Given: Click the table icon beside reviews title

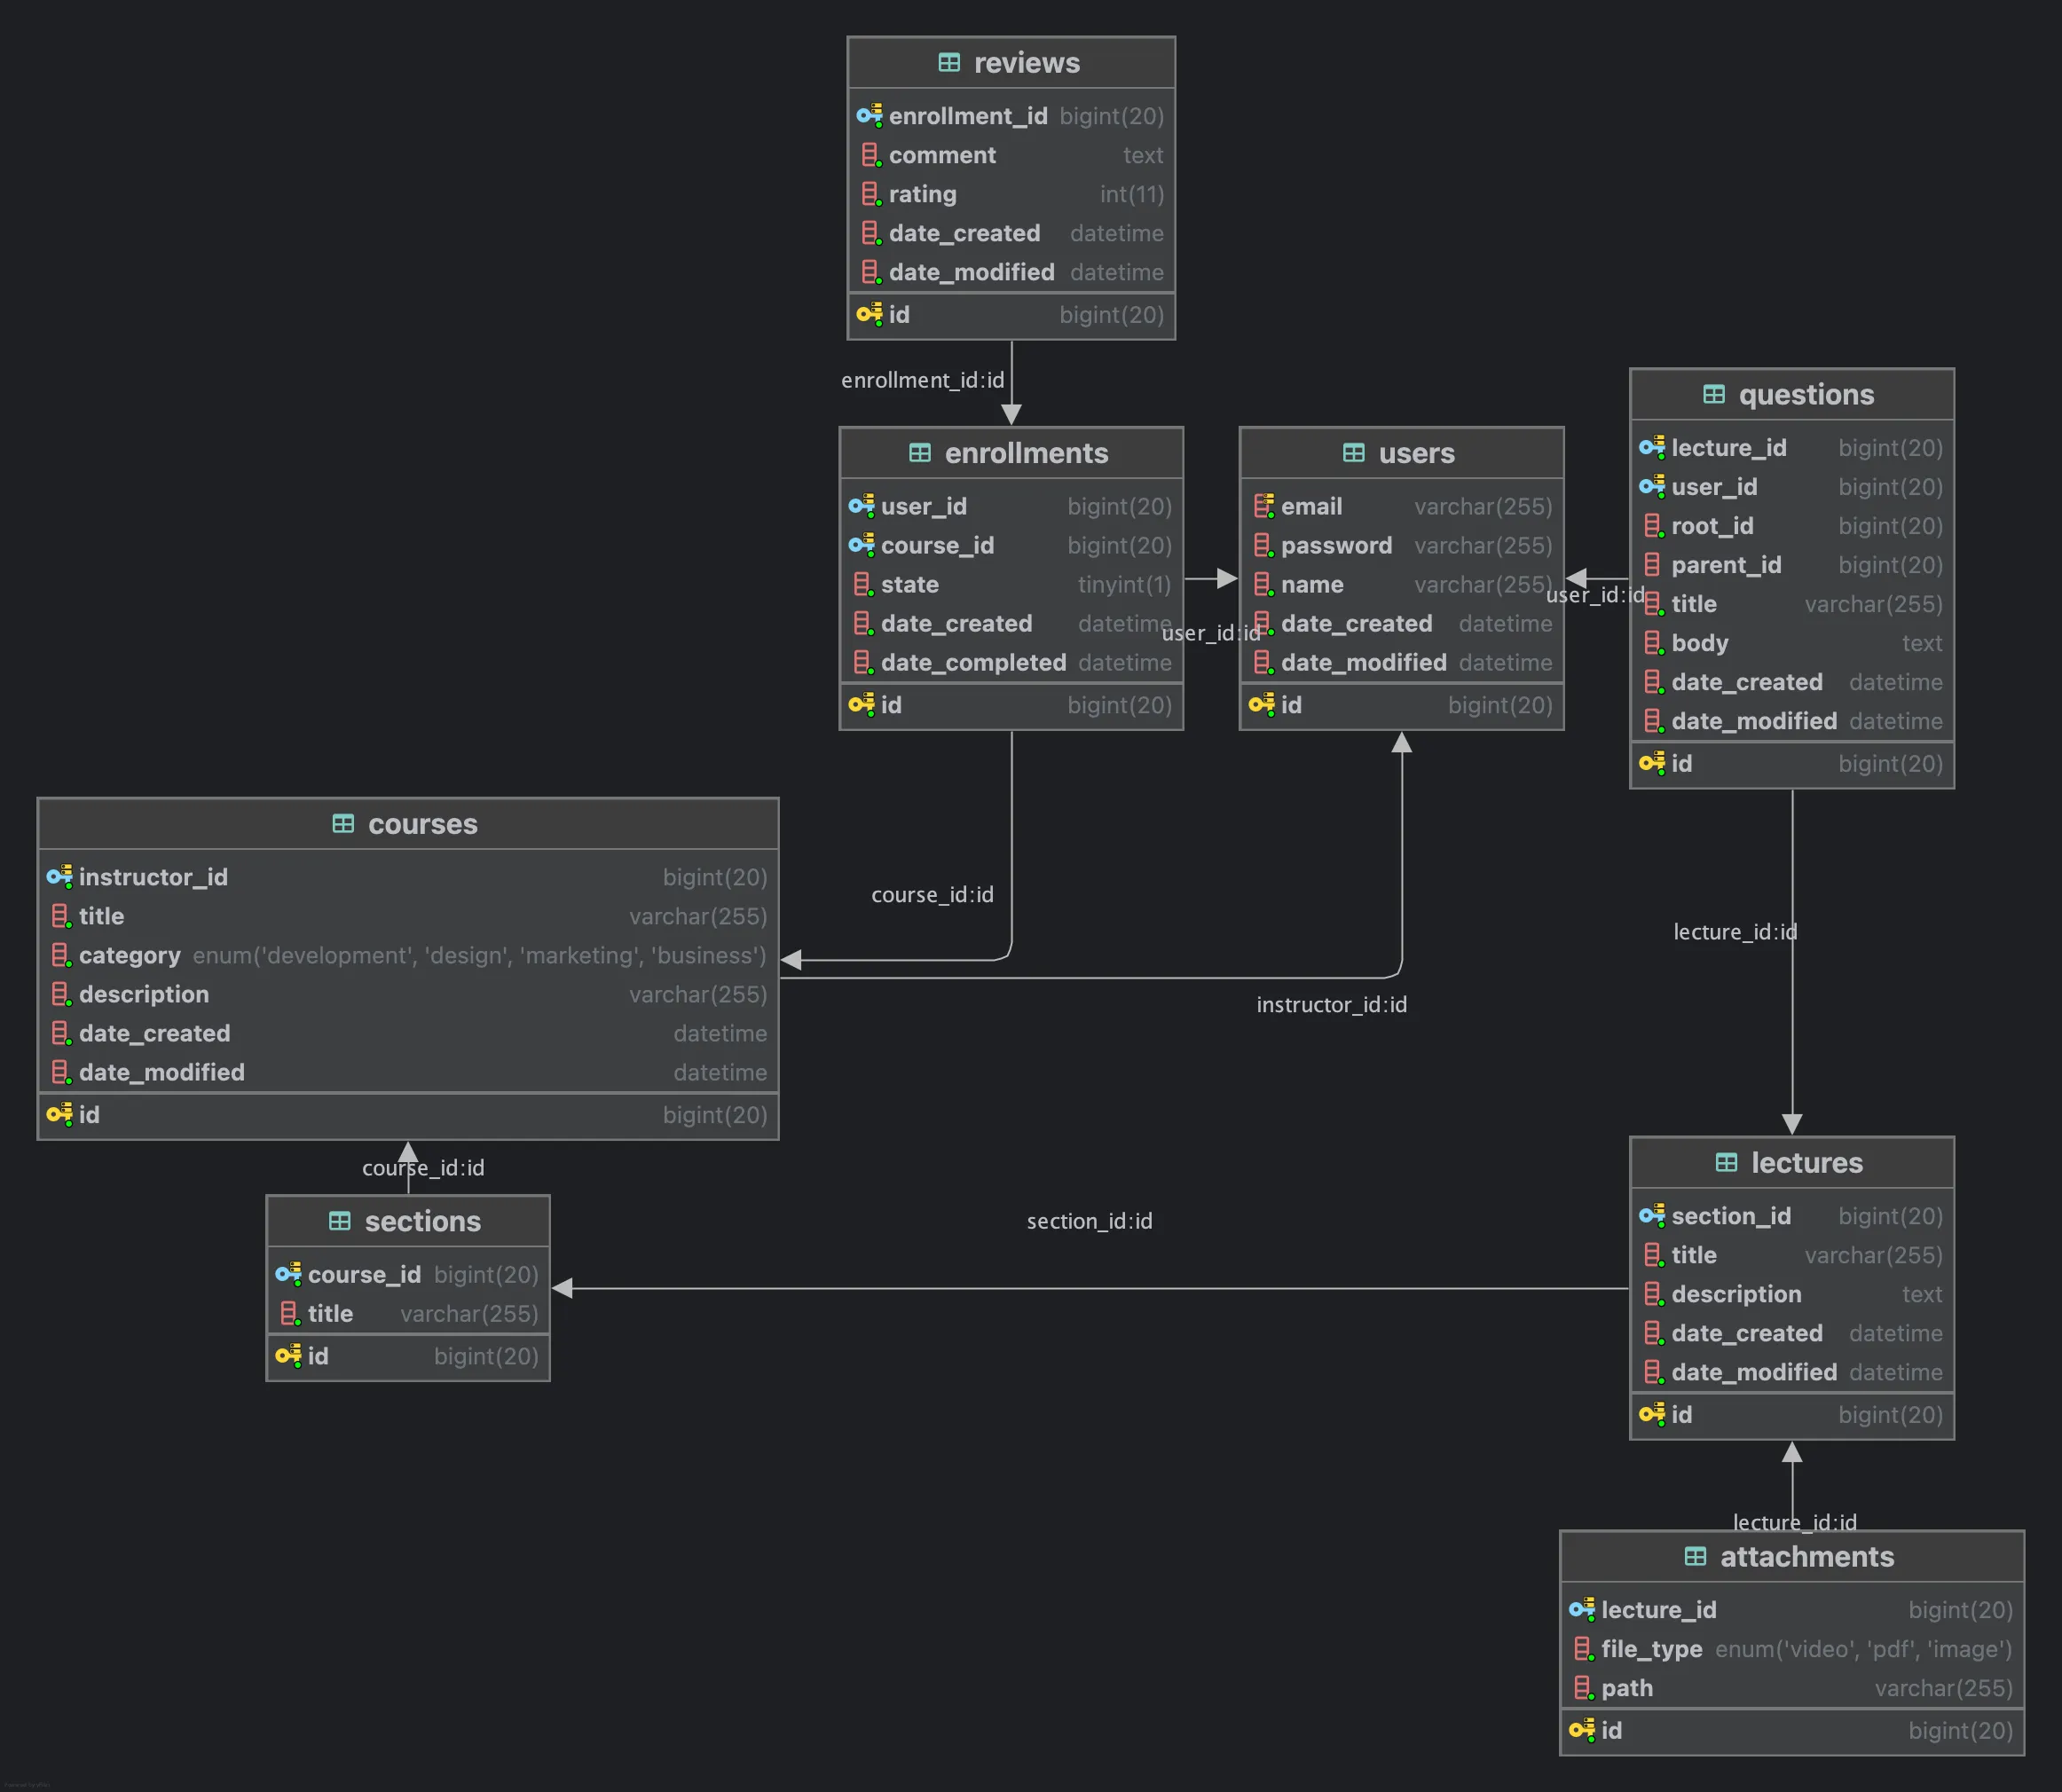Looking at the screenshot, I should click(x=949, y=63).
